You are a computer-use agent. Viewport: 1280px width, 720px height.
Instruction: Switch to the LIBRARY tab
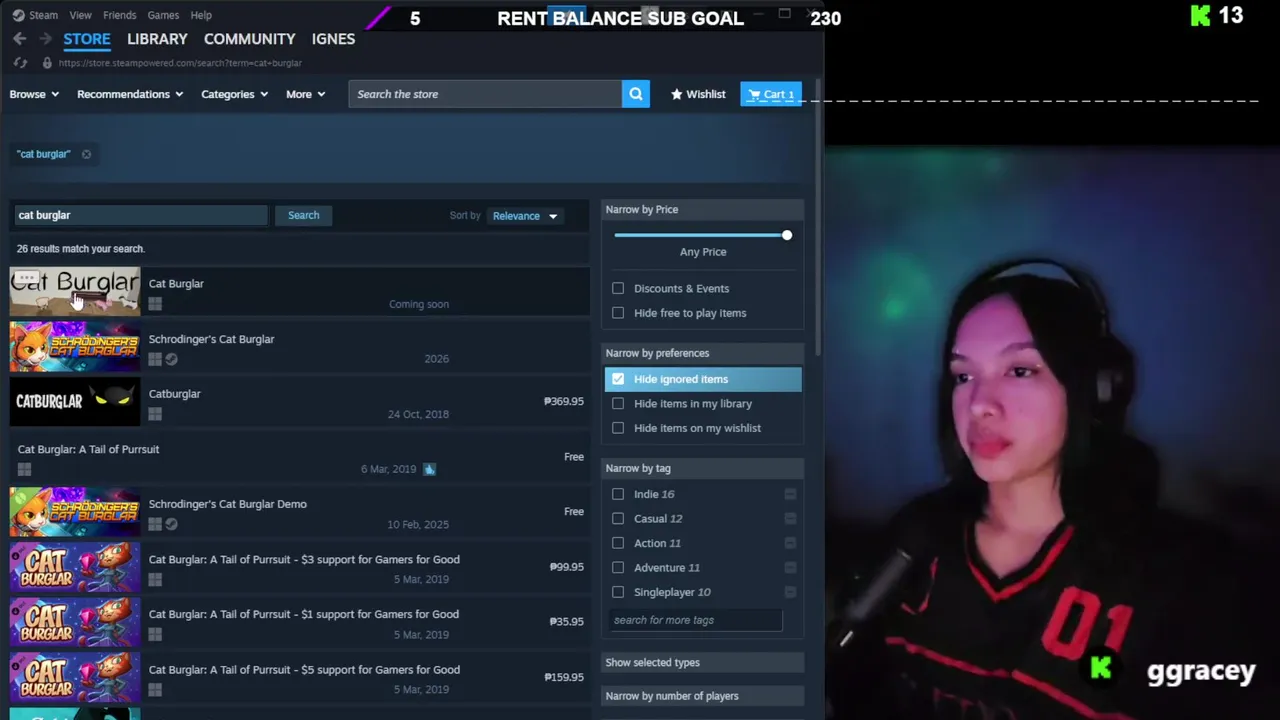coord(157,39)
